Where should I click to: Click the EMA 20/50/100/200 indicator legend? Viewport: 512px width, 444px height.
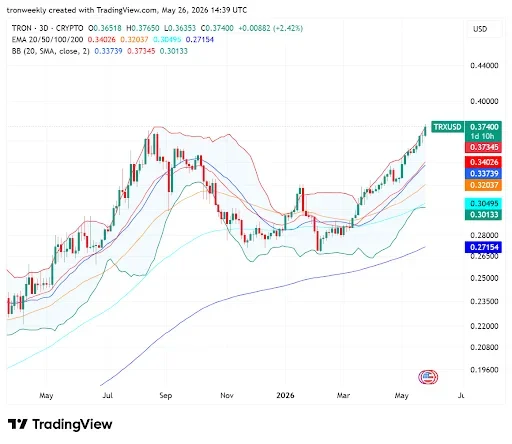(x=47, y=40)
